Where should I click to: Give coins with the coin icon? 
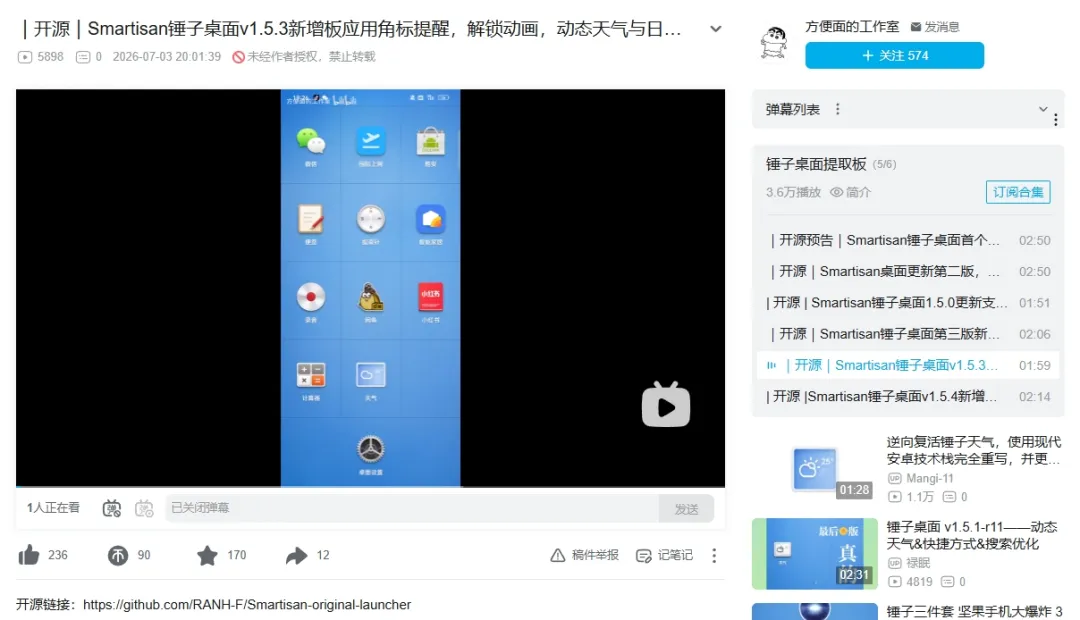tap(118, 555)
